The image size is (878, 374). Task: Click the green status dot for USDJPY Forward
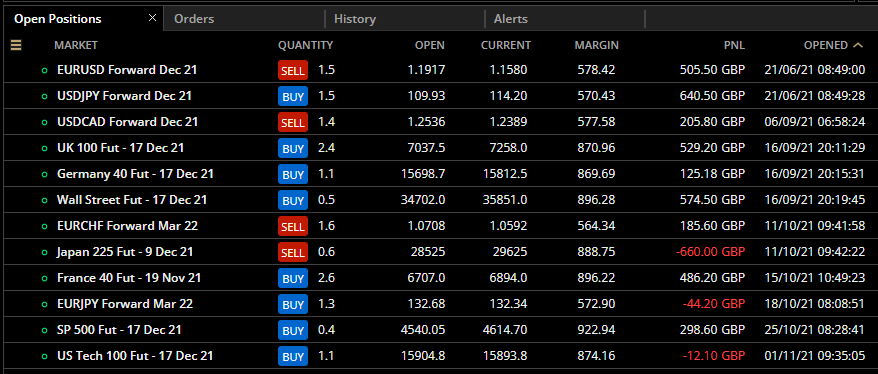pos(44,96)
